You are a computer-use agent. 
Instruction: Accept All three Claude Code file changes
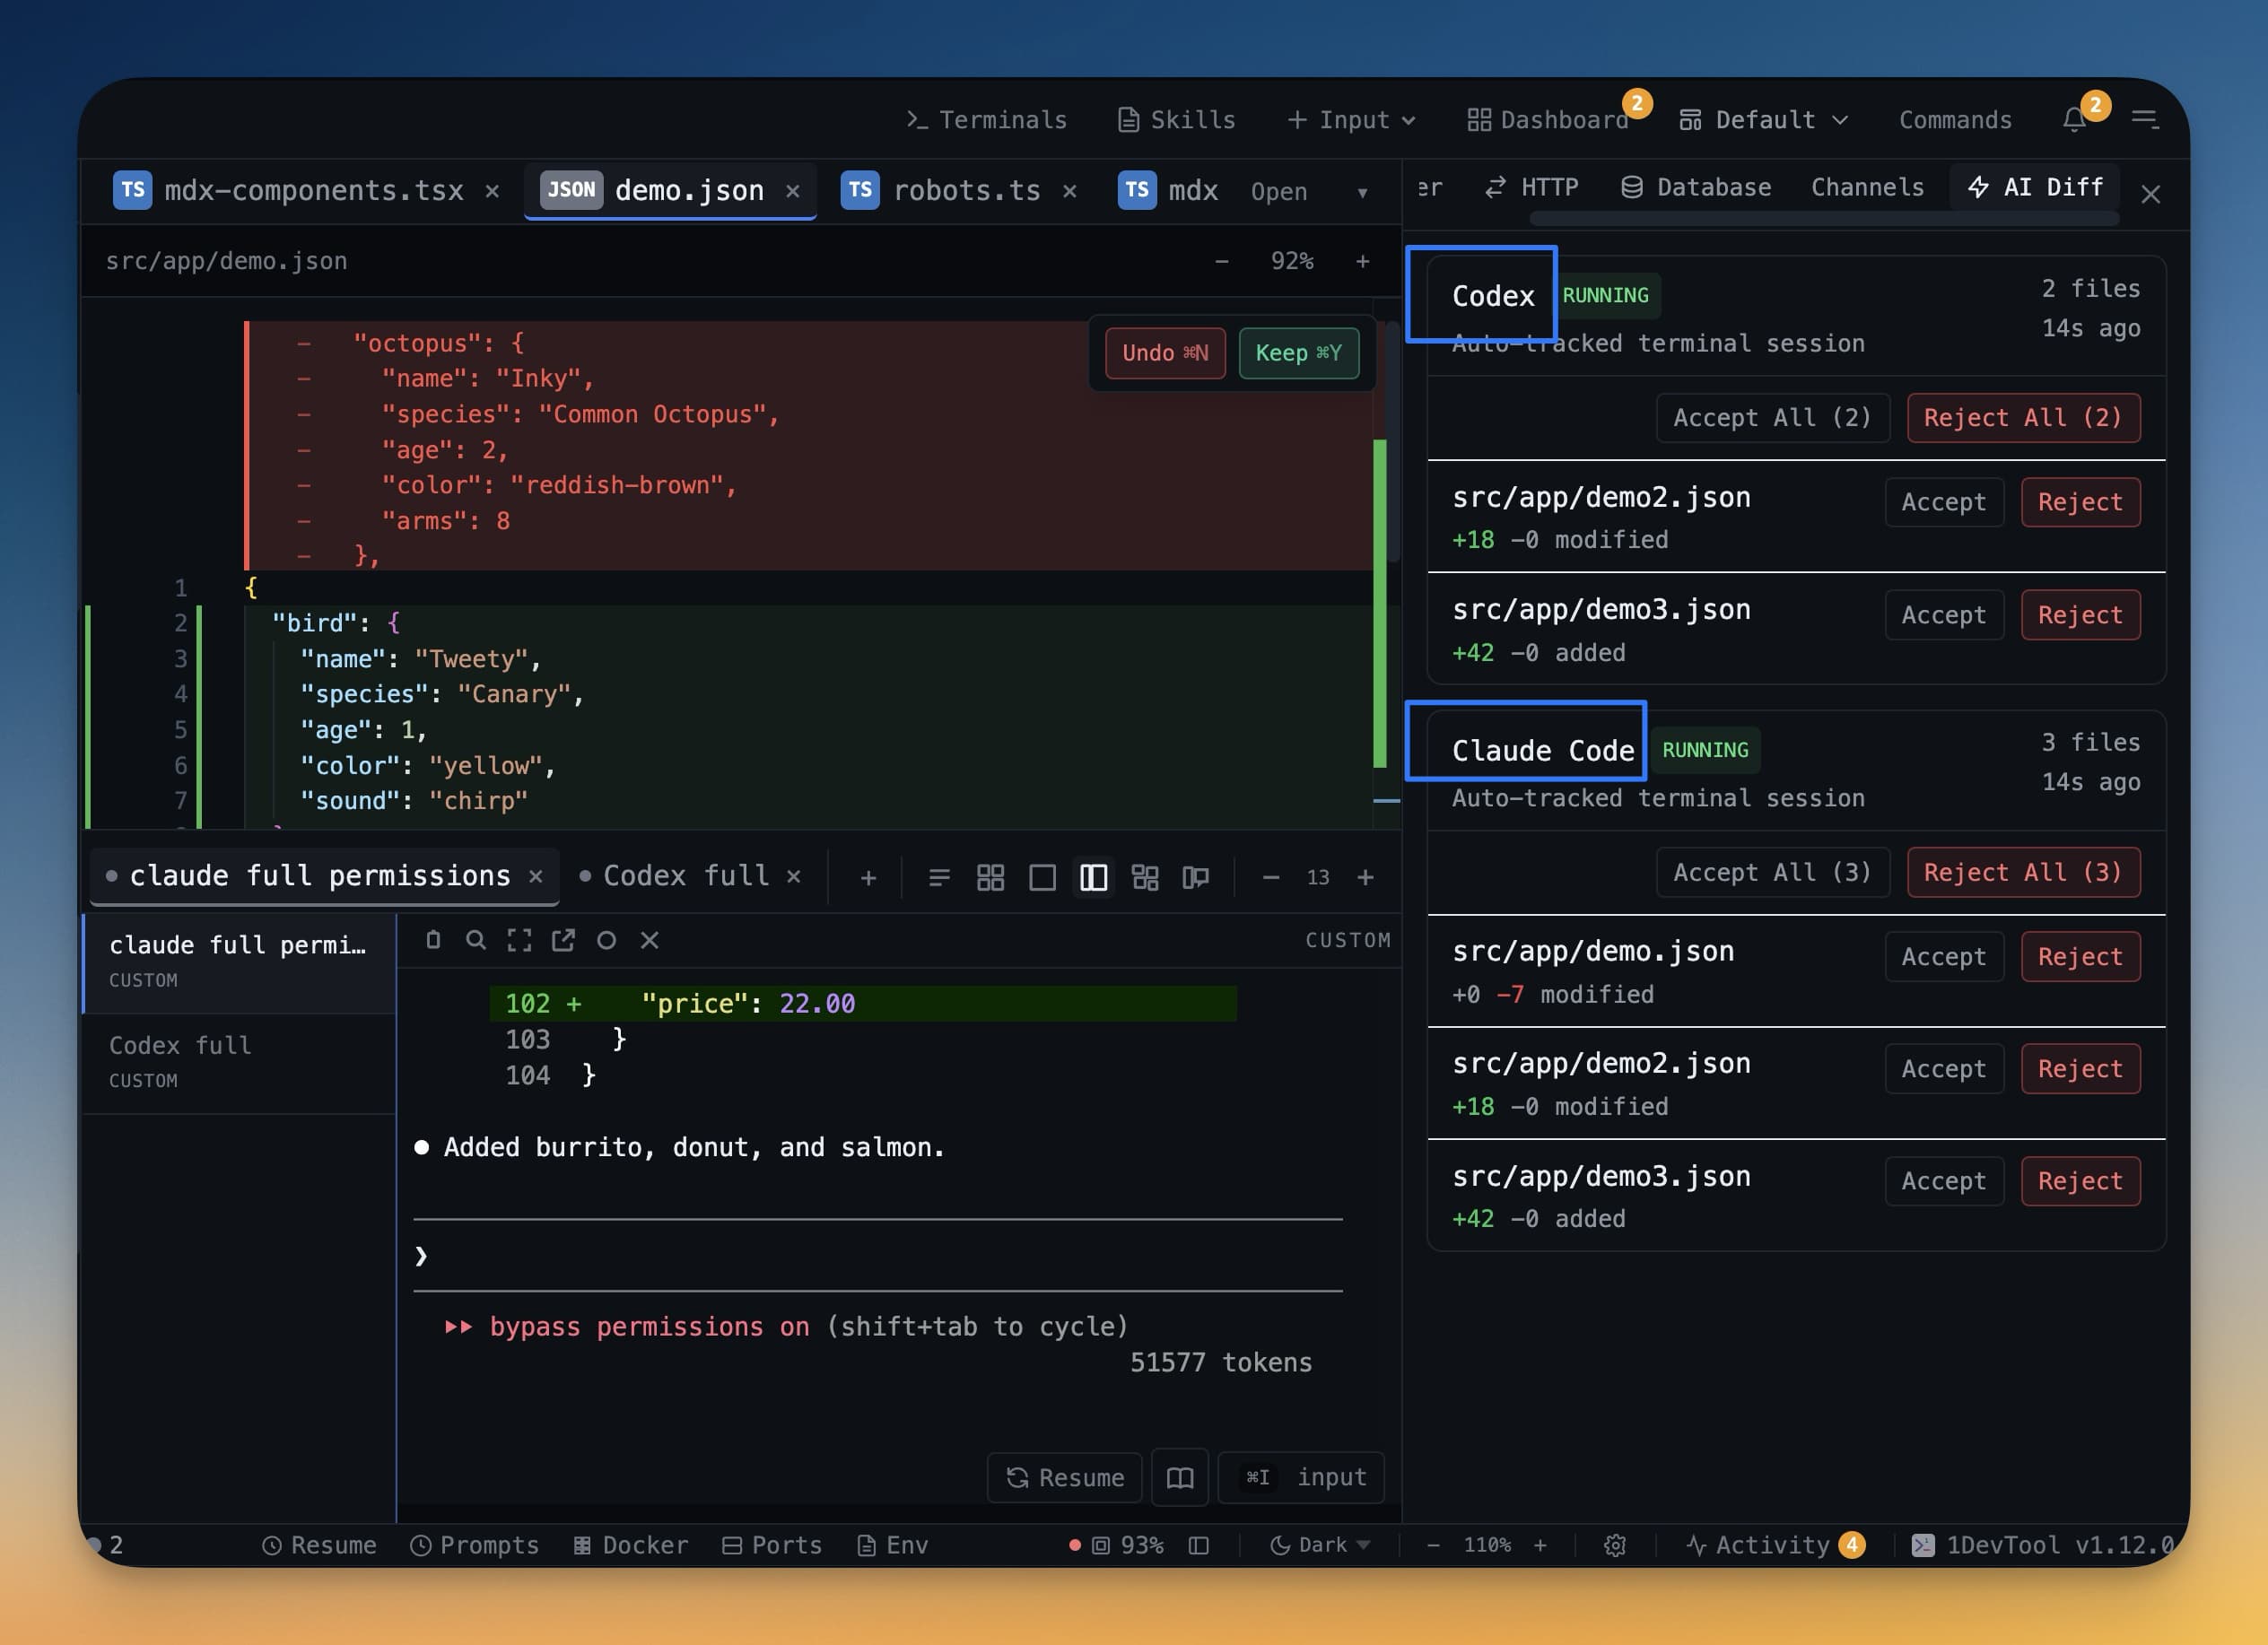(1772, 872)
